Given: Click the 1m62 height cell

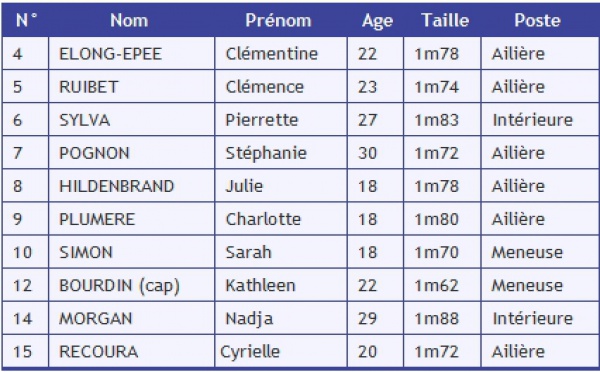Looking at the screenshot, I should [437, 286].
